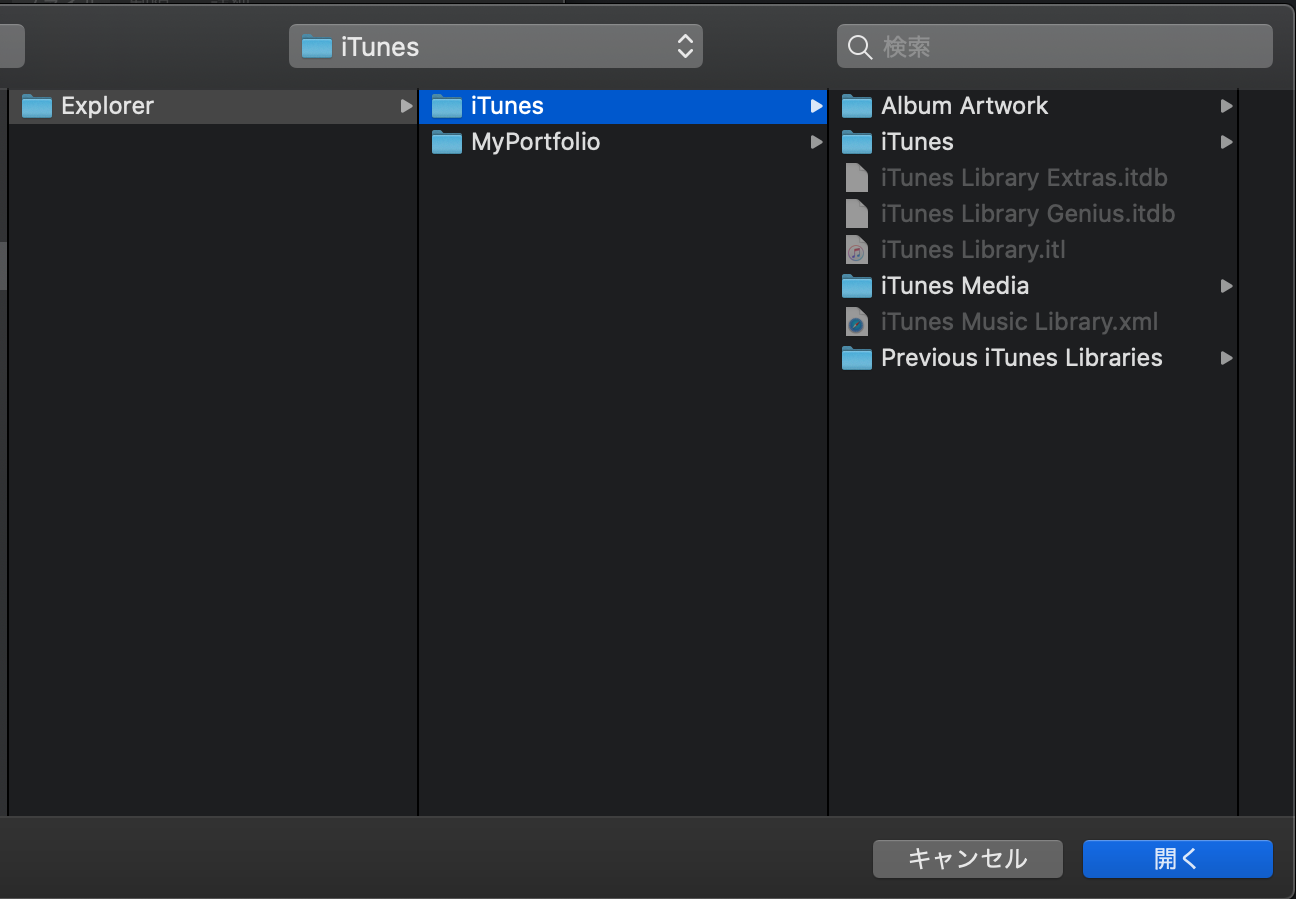Click the magnifying glass search icon
1296x899 pixels.
859,47
